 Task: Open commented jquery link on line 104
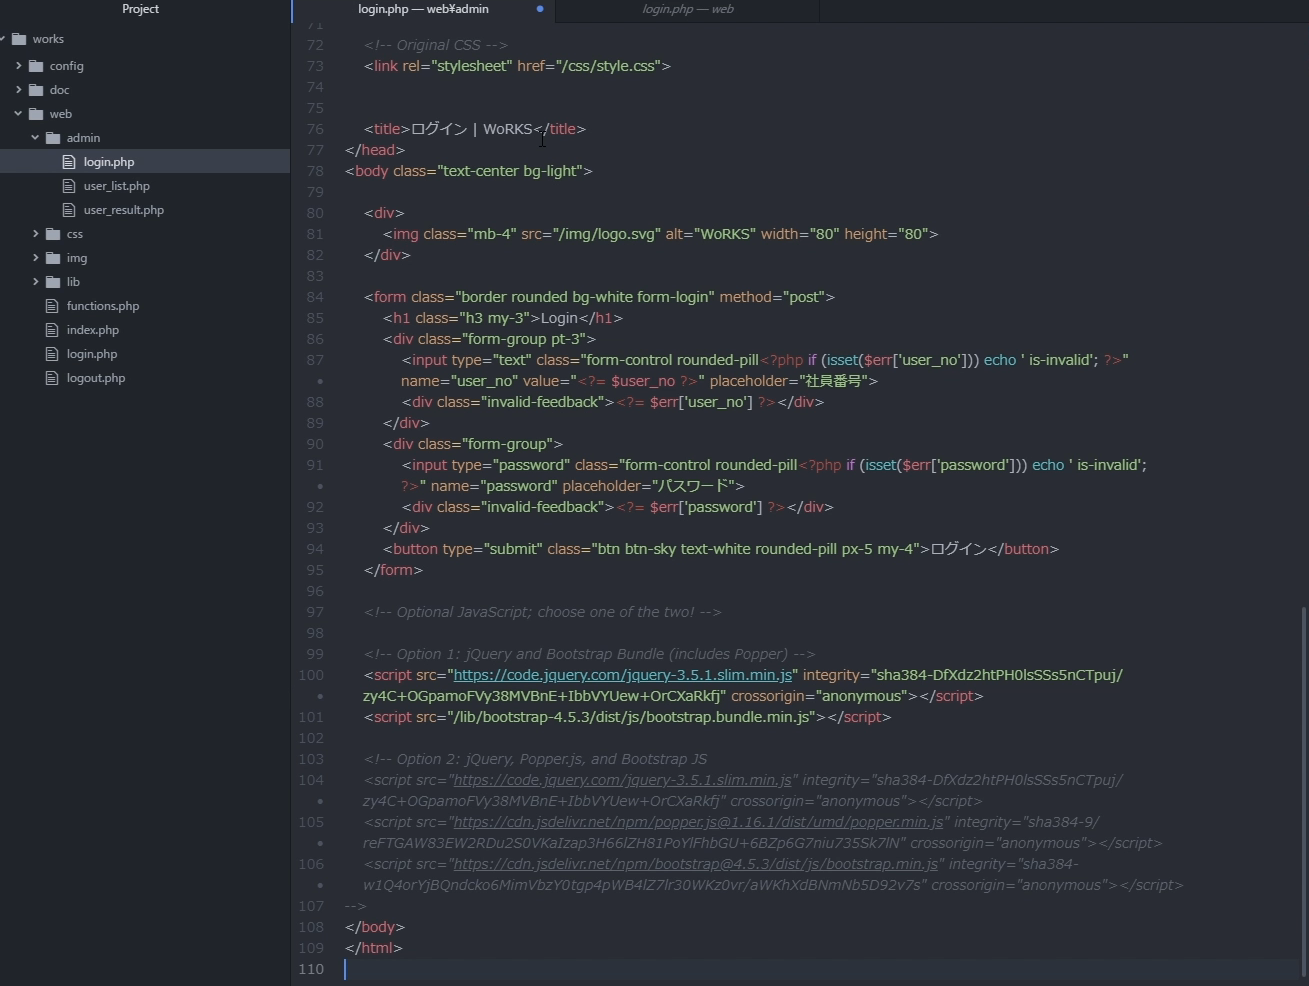click(623, 780)
